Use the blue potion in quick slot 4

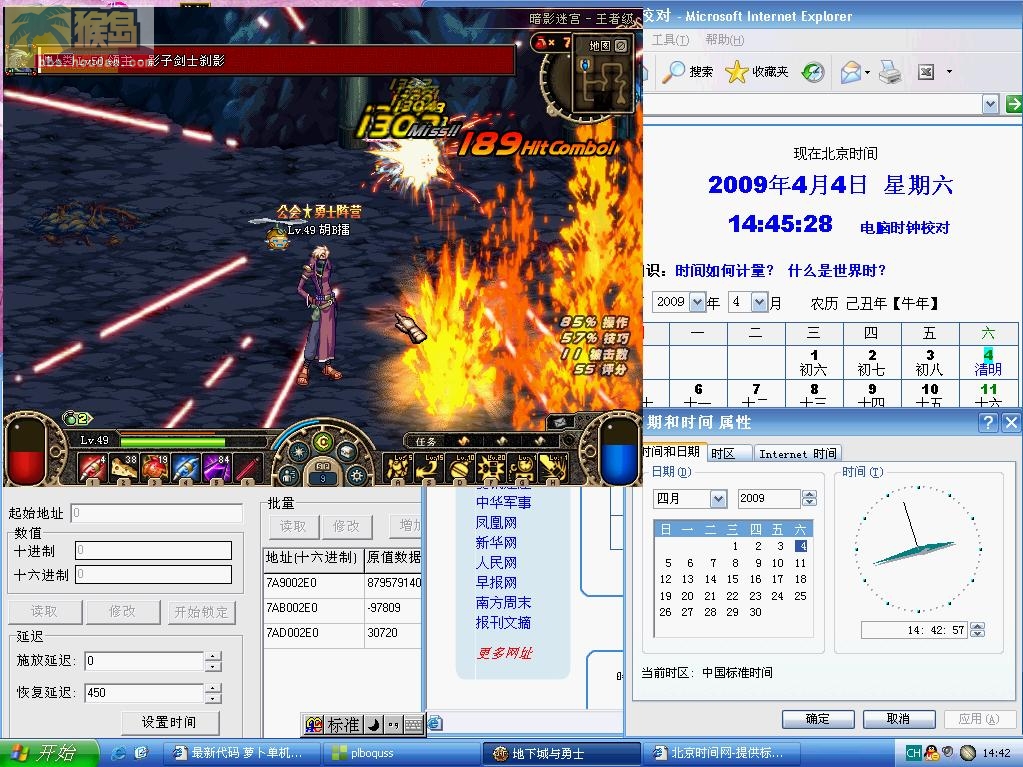click(186, 468)
